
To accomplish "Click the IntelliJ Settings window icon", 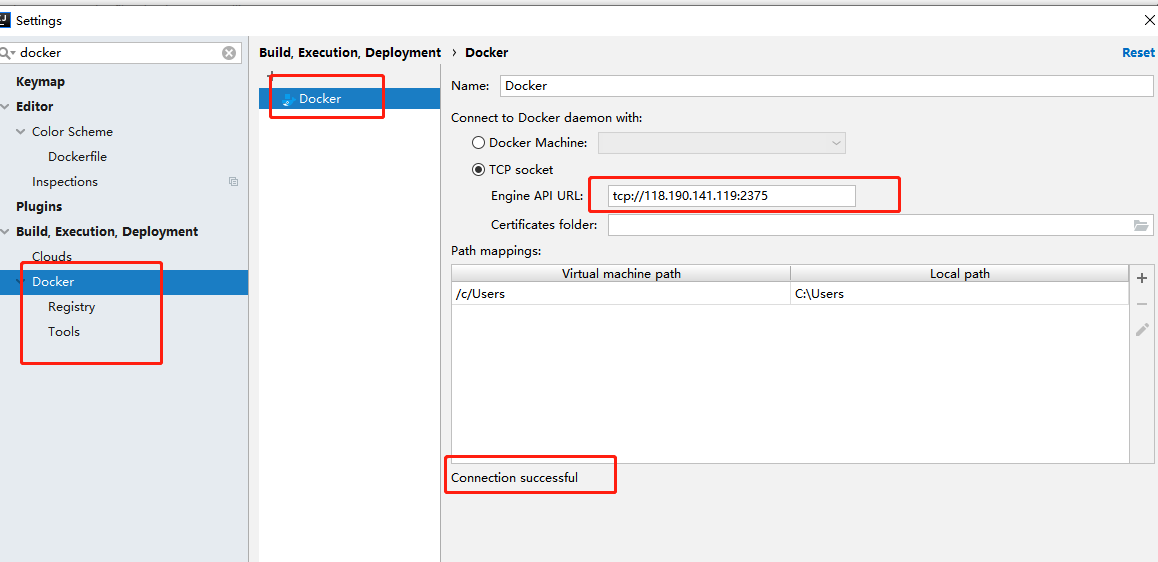I will click(6, 20).
